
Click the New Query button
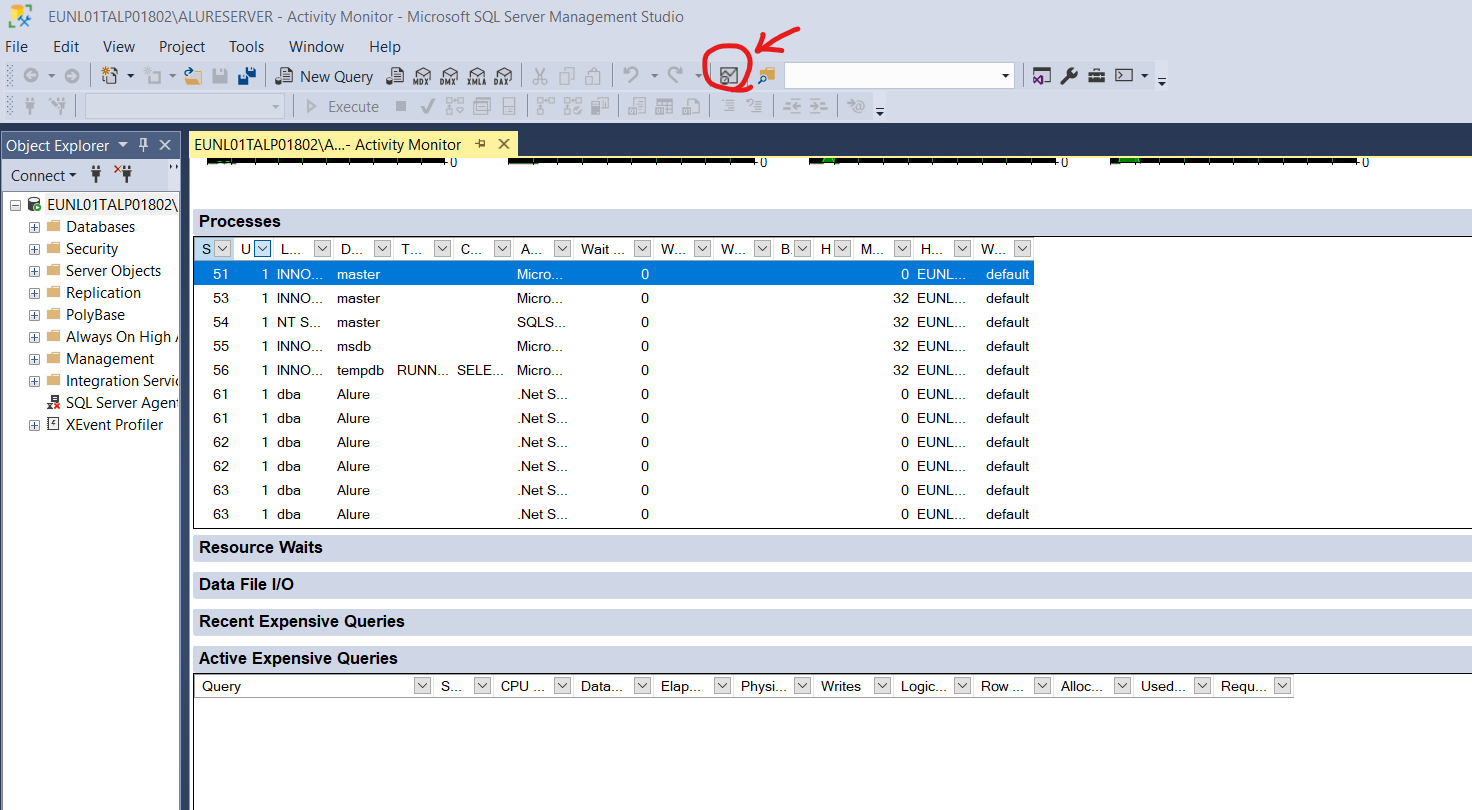pyautogui.click(x=325, y=76)
